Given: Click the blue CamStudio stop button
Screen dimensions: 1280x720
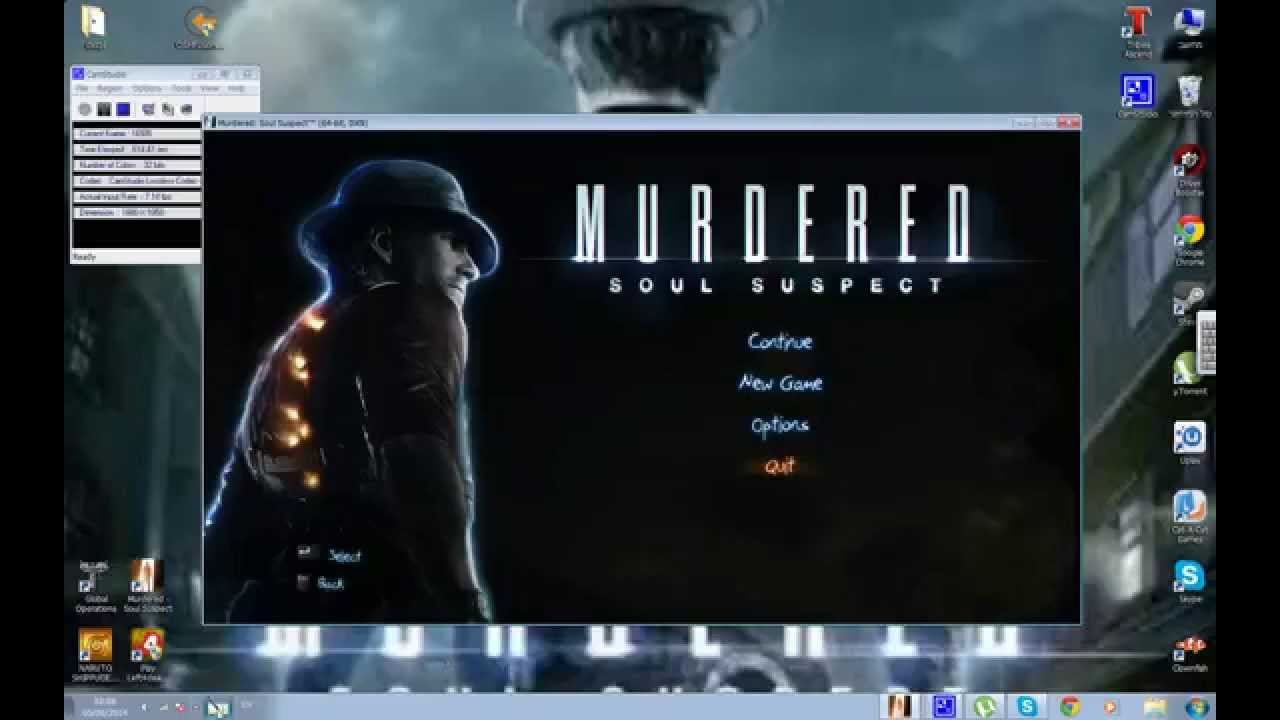Looking at the screenshot, I should 122,109.
